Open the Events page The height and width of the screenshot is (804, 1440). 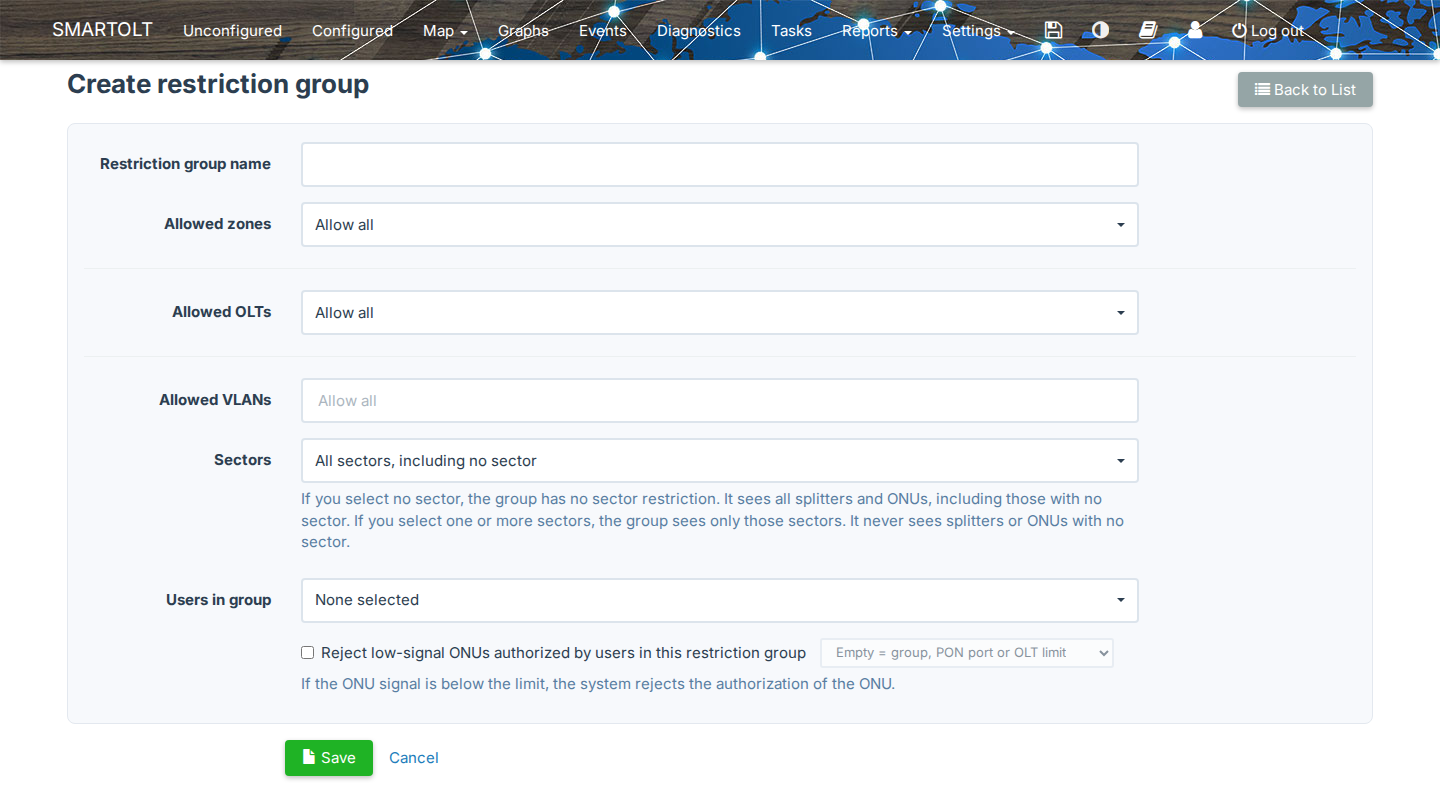(603, 31)
